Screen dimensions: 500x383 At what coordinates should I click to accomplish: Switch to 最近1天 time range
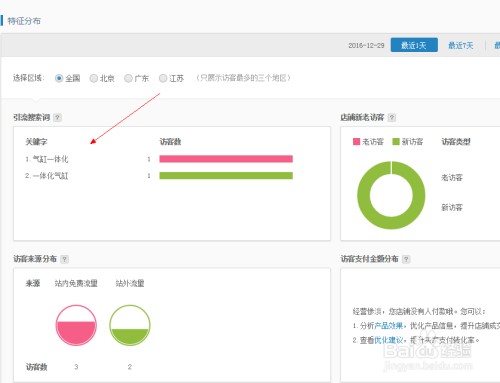tap(414, 45)
